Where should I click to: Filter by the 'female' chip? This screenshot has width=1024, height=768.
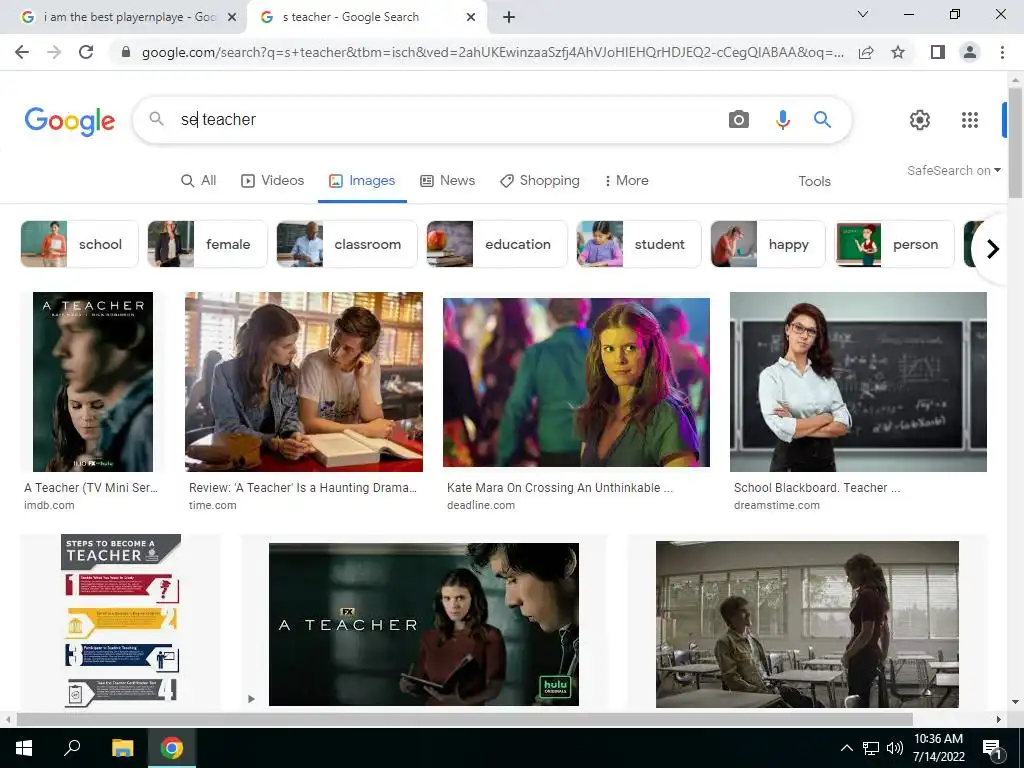click(207, 244)
